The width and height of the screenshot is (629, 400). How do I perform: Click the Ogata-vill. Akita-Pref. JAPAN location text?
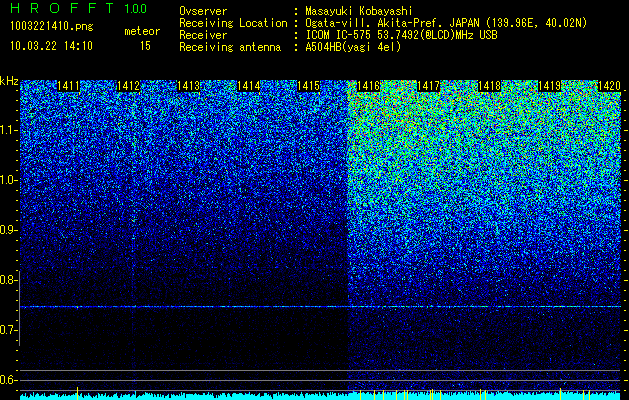[x=446, y=23]
